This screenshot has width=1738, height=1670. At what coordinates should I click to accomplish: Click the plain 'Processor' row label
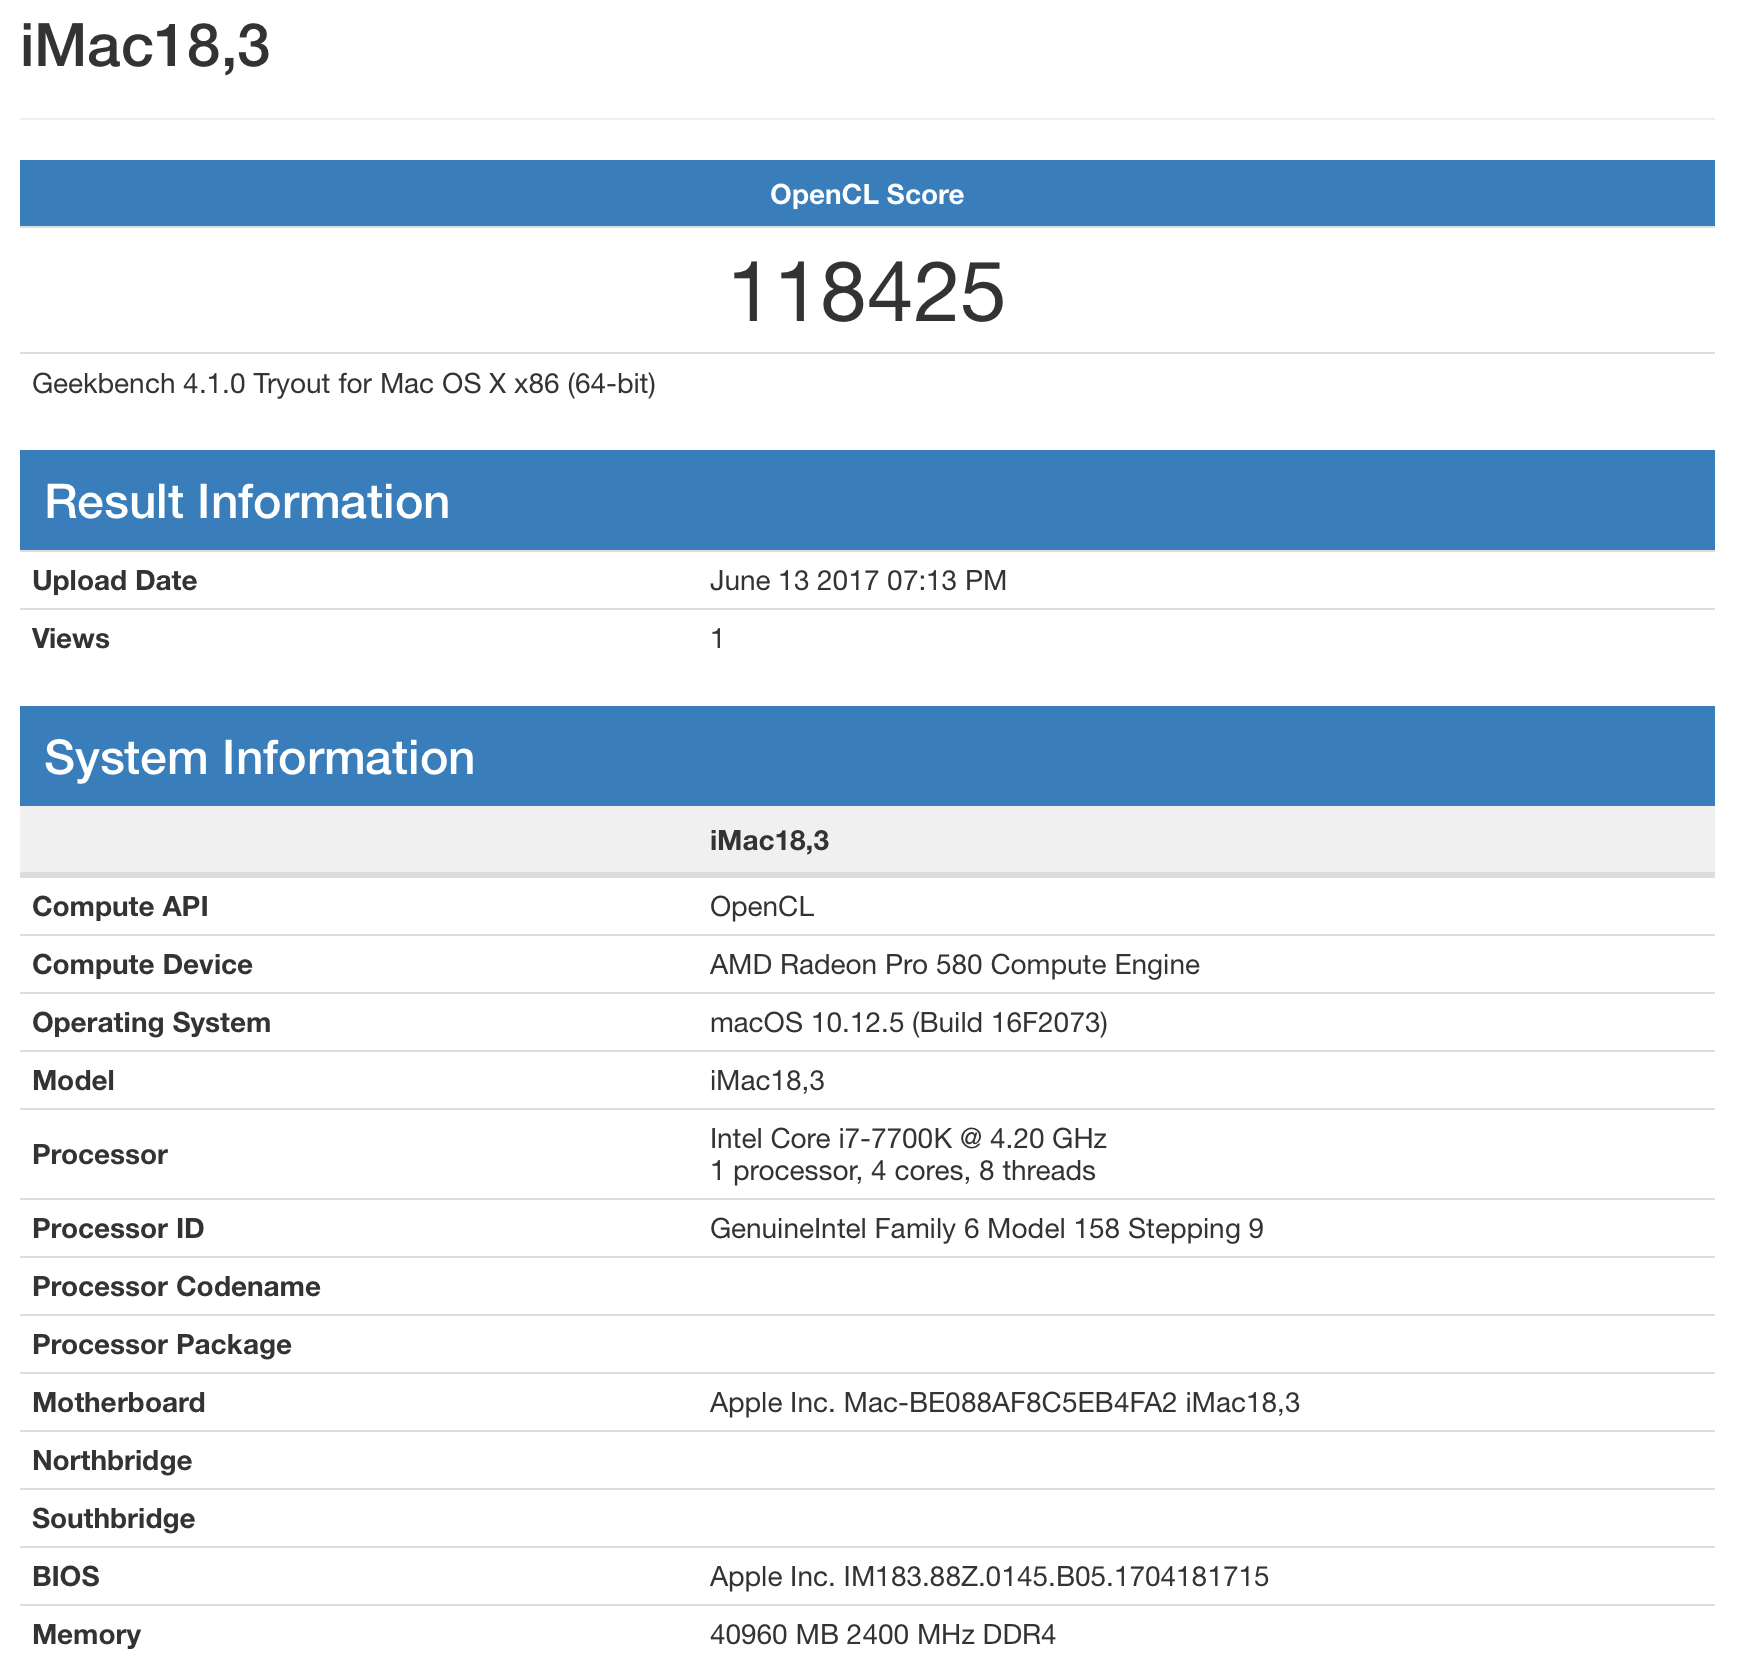100,1155
